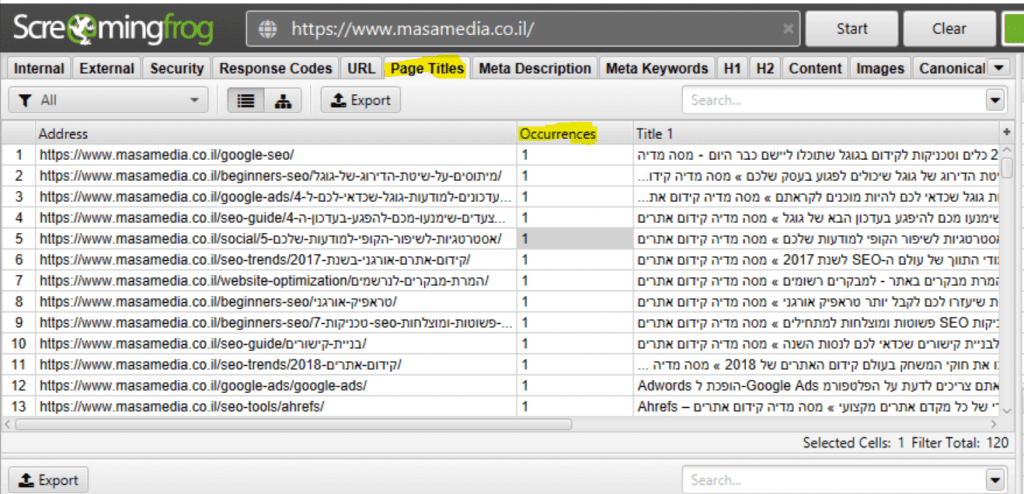Click the Adwords Google Ads title cell
The image size is (1024, 494).
tap(816, 386)
